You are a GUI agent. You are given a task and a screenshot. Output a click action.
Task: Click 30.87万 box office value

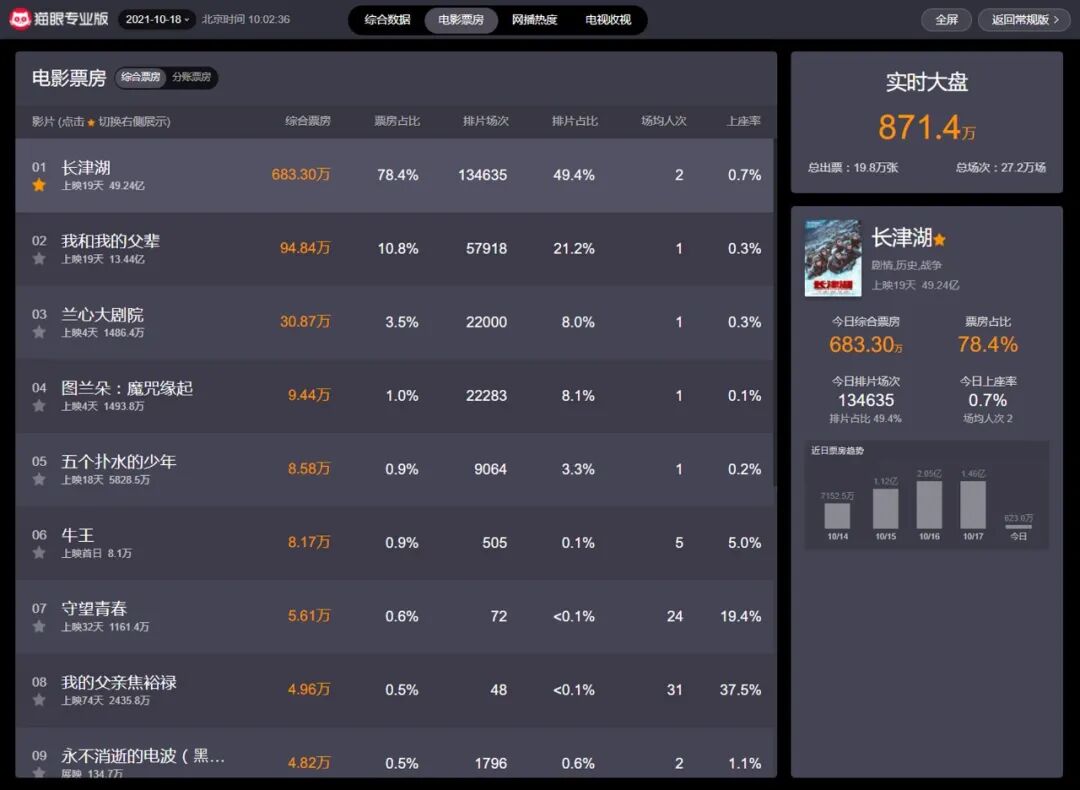click(305, 322)
